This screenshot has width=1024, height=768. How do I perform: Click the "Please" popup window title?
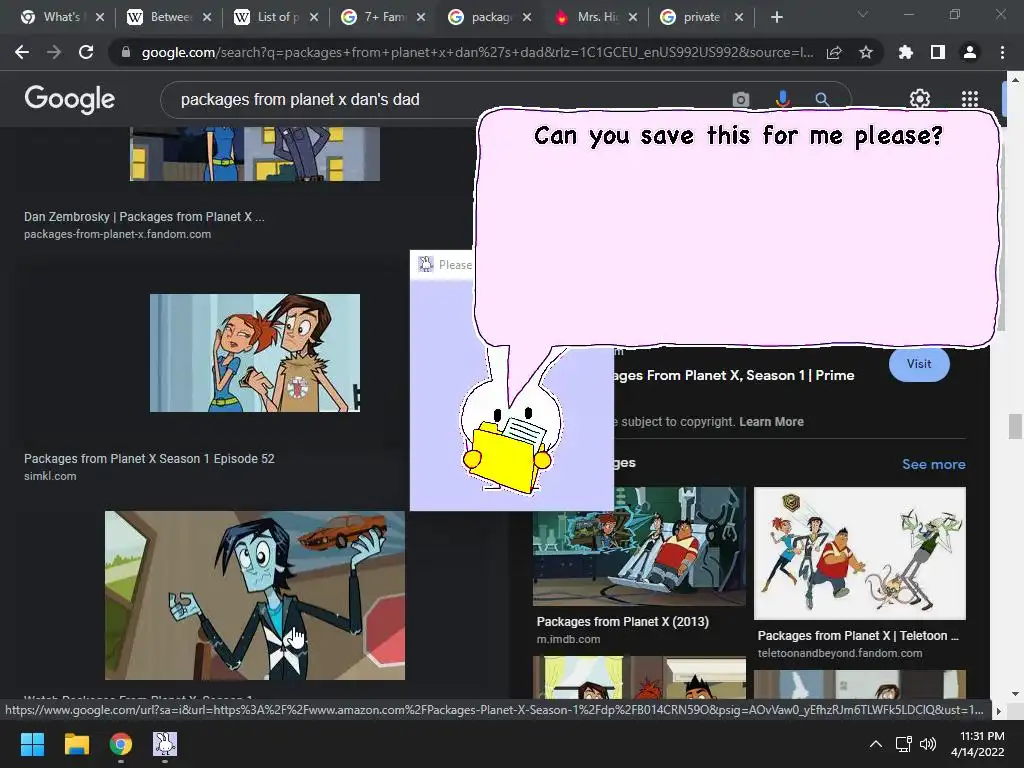(x=455, y=264)
